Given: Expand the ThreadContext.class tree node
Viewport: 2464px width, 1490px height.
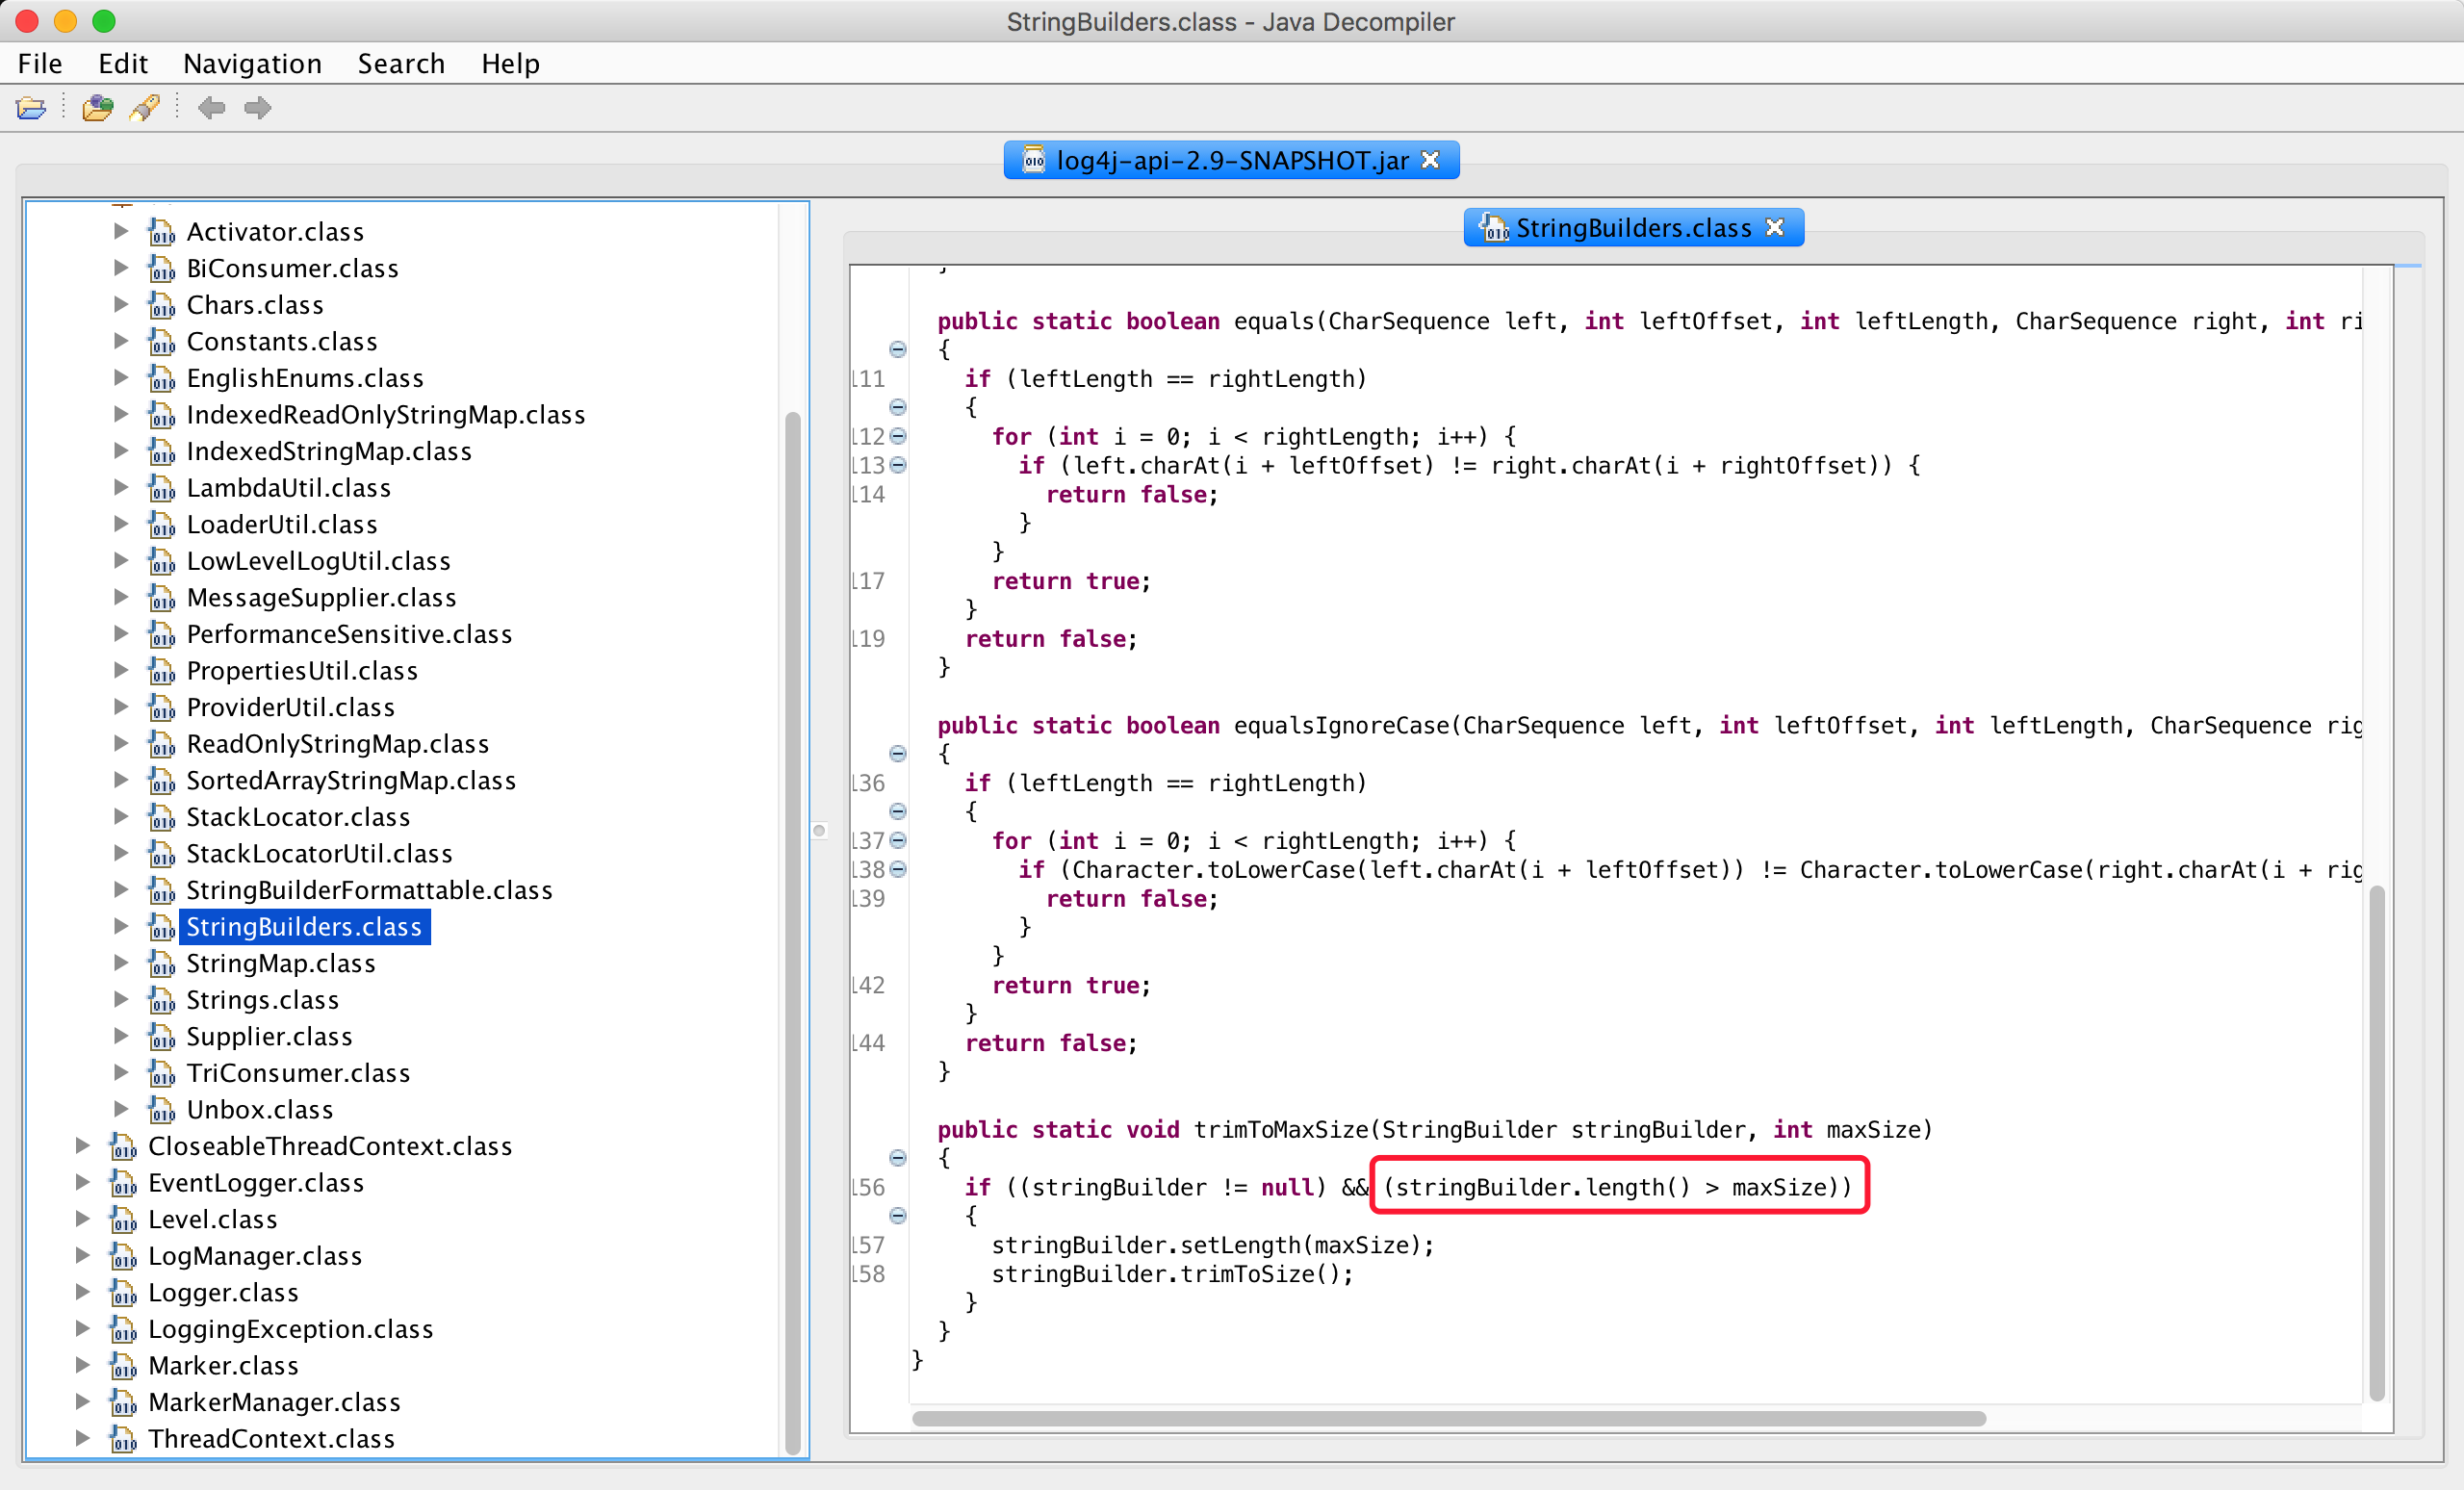Looking at the screenshot, I should point(83,1439).
